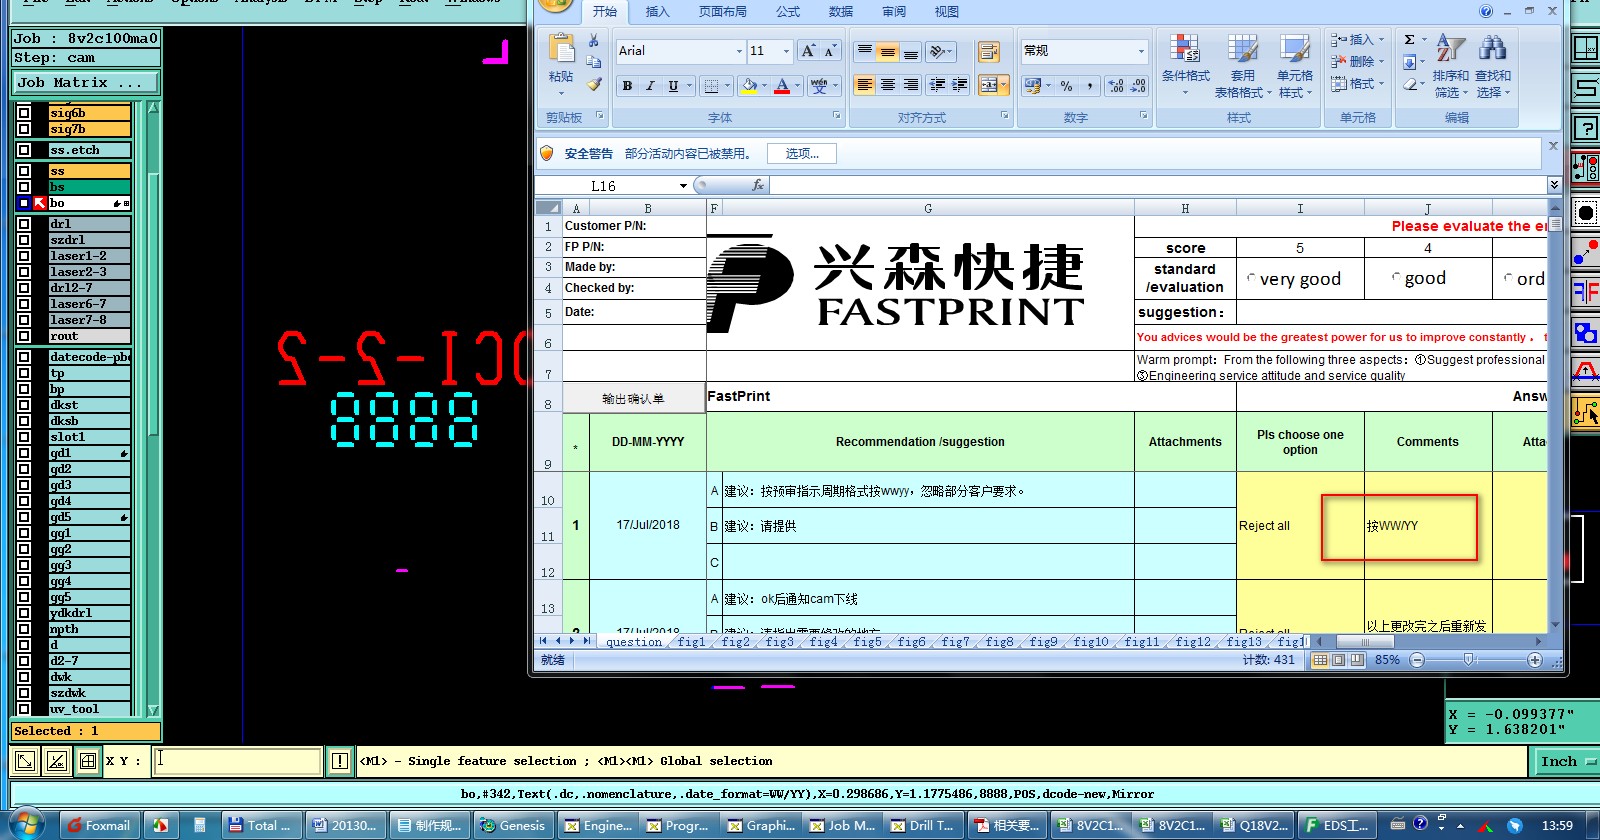Open the fig5 worksheet tab

(x=868, y=642)
